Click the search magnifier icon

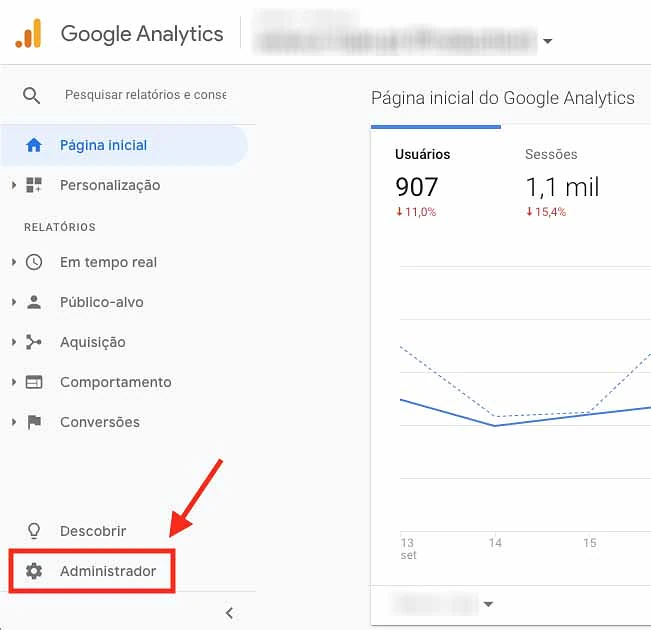32,95
